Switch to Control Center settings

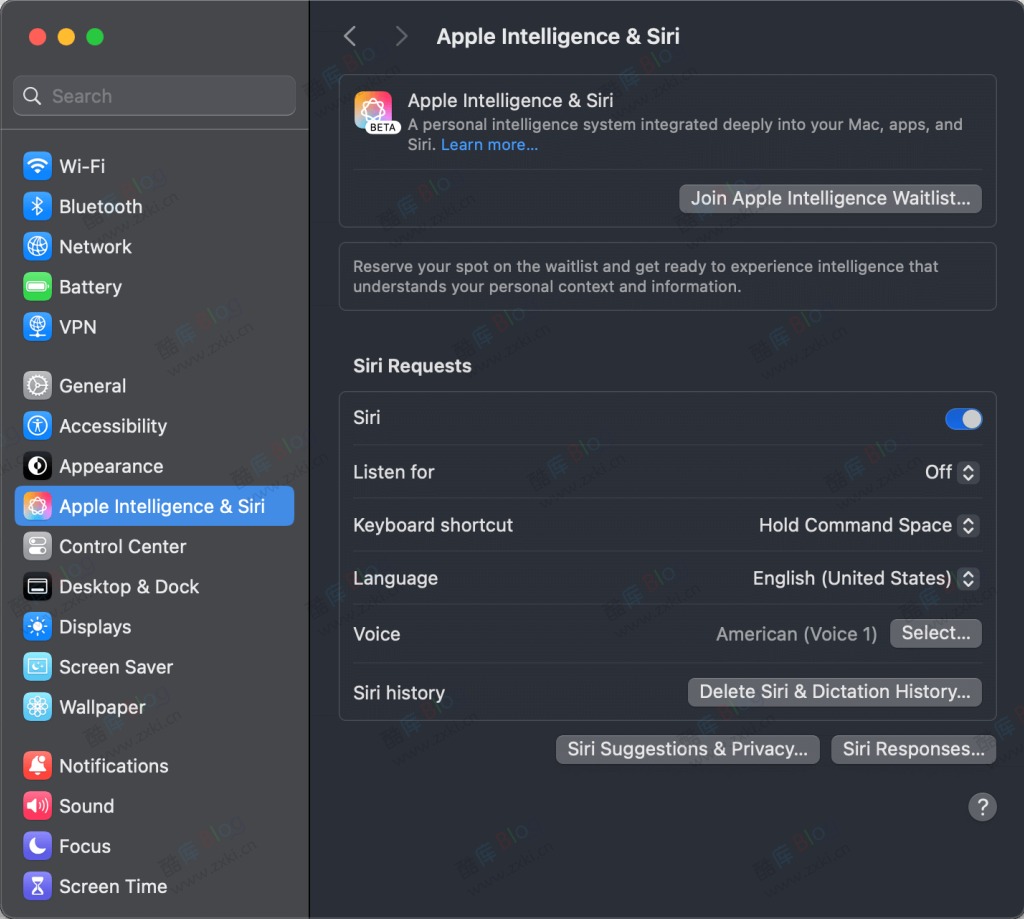123,546
